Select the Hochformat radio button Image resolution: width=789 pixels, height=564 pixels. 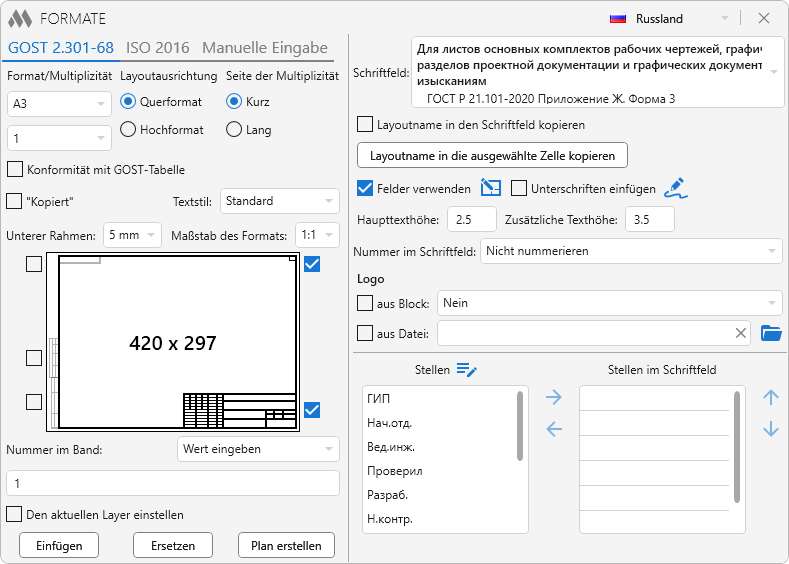pos(128,129)
